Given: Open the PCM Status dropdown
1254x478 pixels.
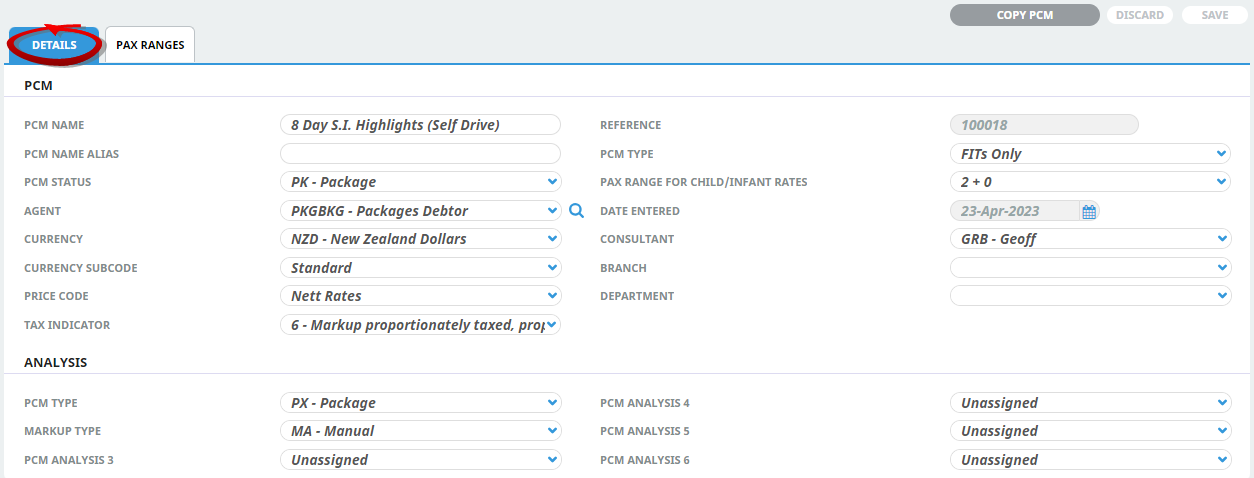Looking at the screenshot, I should tap(420, 182).
